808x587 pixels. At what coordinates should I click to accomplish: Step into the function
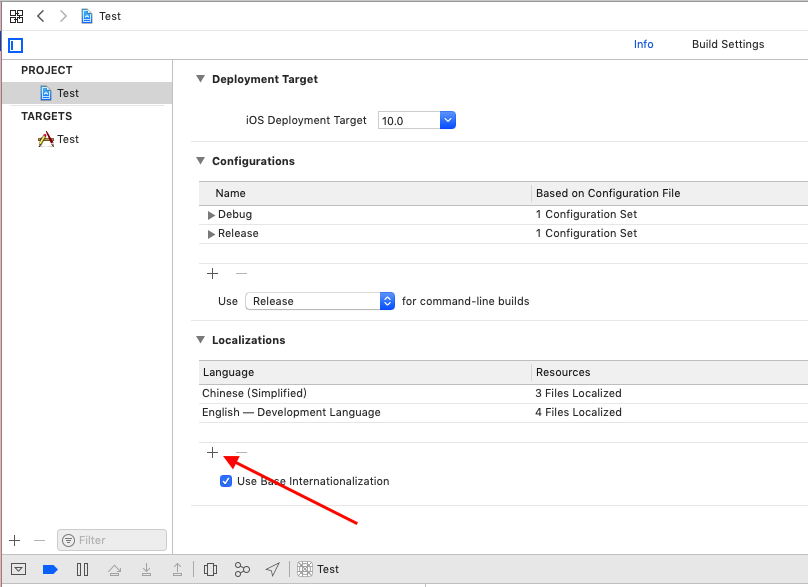(x=146, y=569)
